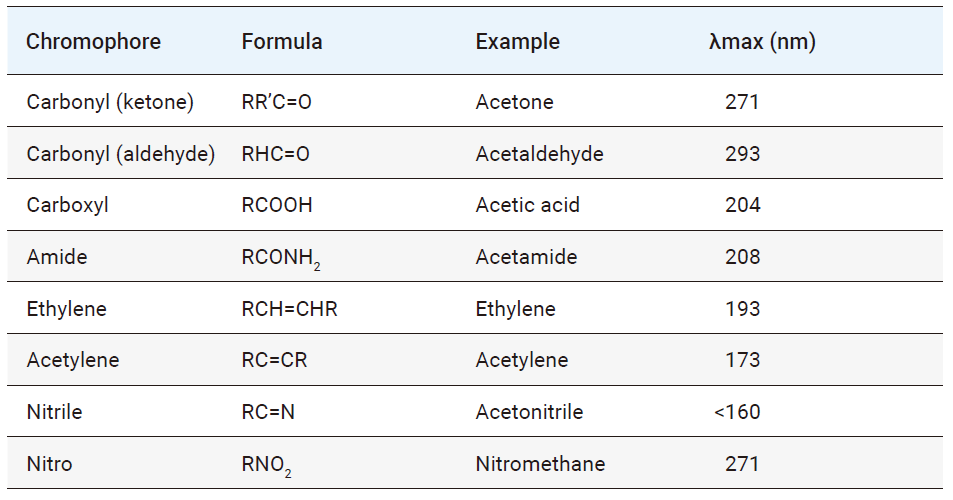Click the Acetaldehyde example cell
The height and width of the screenshot is (500, 953).
tap(539, 154)
